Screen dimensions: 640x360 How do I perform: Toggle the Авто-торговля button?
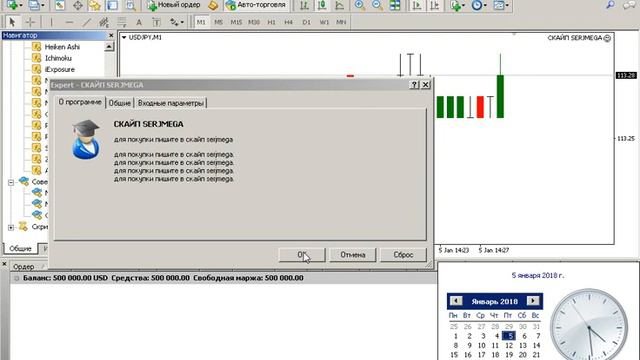pos(256,5)
